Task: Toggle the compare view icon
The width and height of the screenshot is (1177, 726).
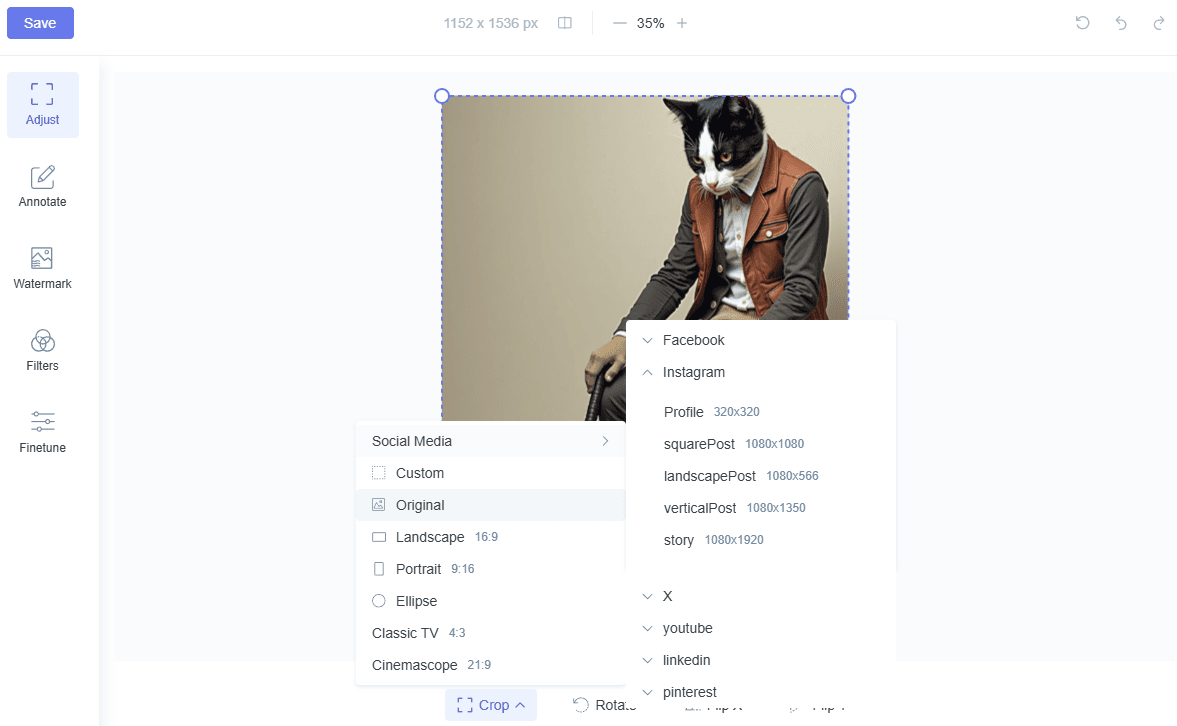Action: click(565, 23)
